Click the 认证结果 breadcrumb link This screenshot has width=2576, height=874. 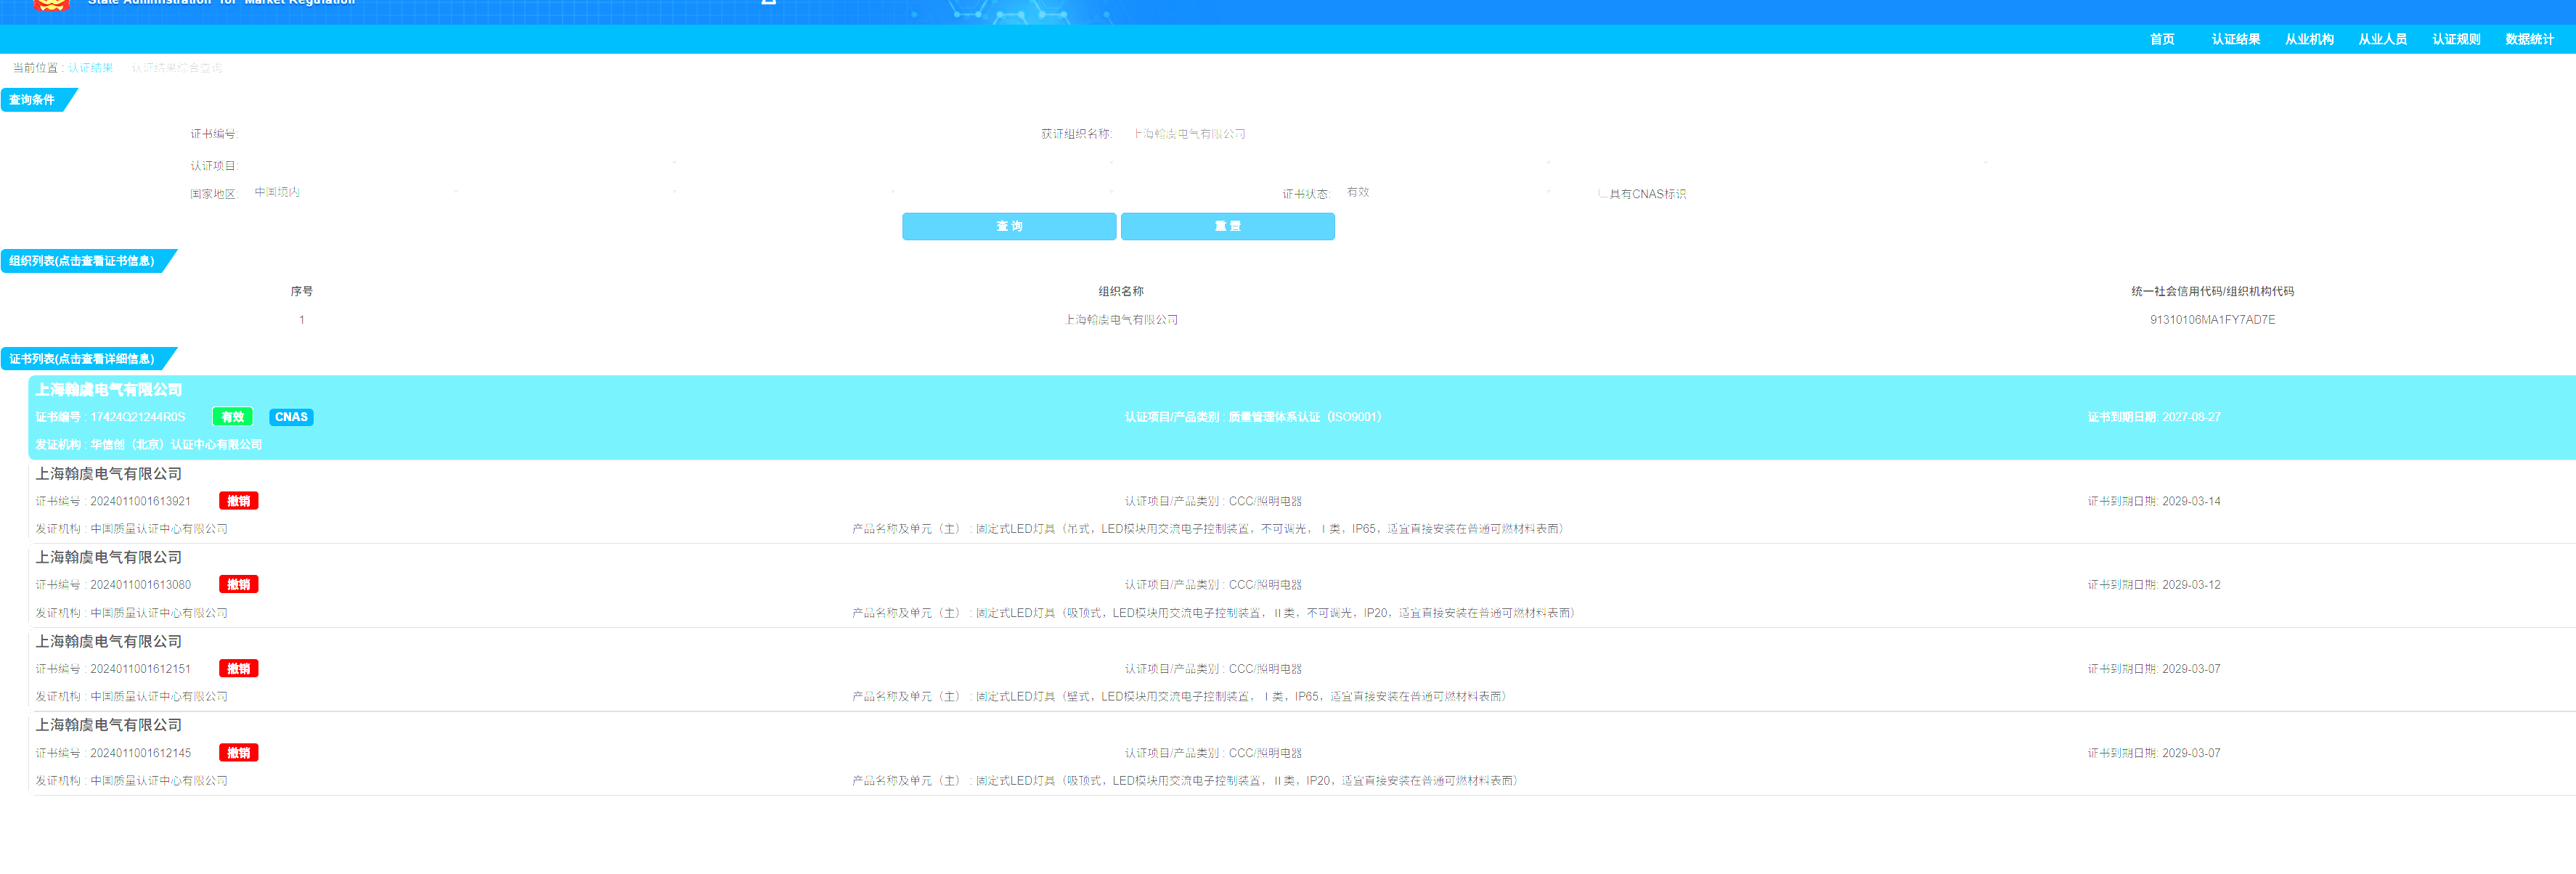[90, 68]
